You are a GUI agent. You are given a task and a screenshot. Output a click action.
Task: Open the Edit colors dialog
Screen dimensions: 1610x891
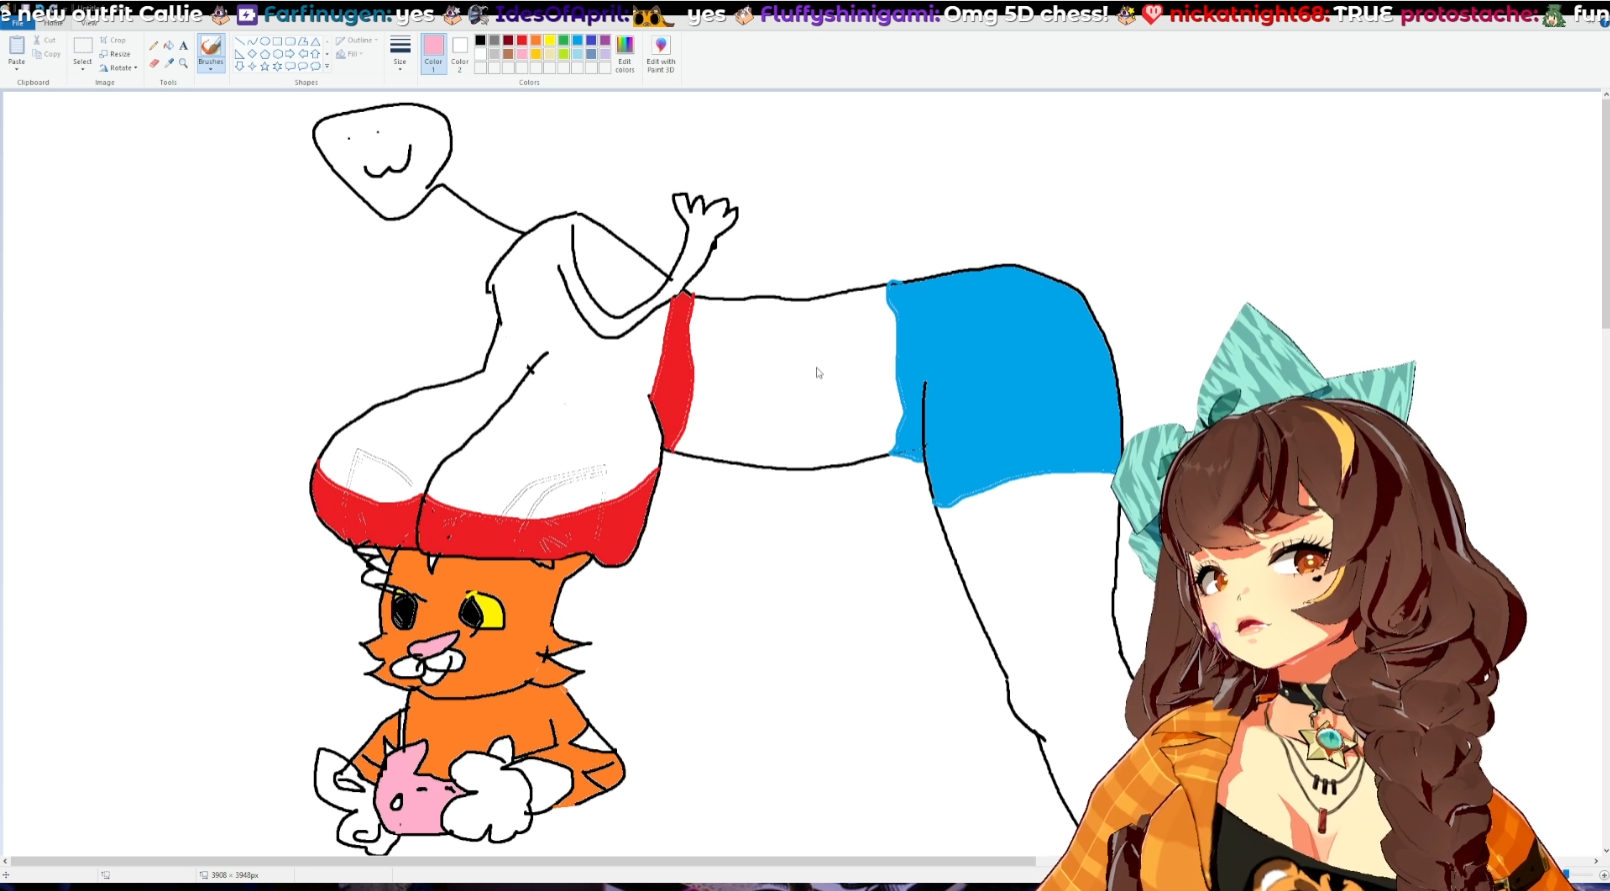(625, 54)
